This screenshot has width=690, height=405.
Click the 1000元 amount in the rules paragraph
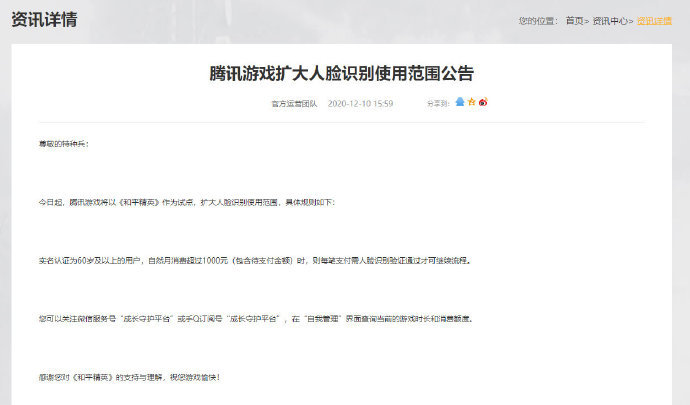pyautogui.click(x=216, y=261)
